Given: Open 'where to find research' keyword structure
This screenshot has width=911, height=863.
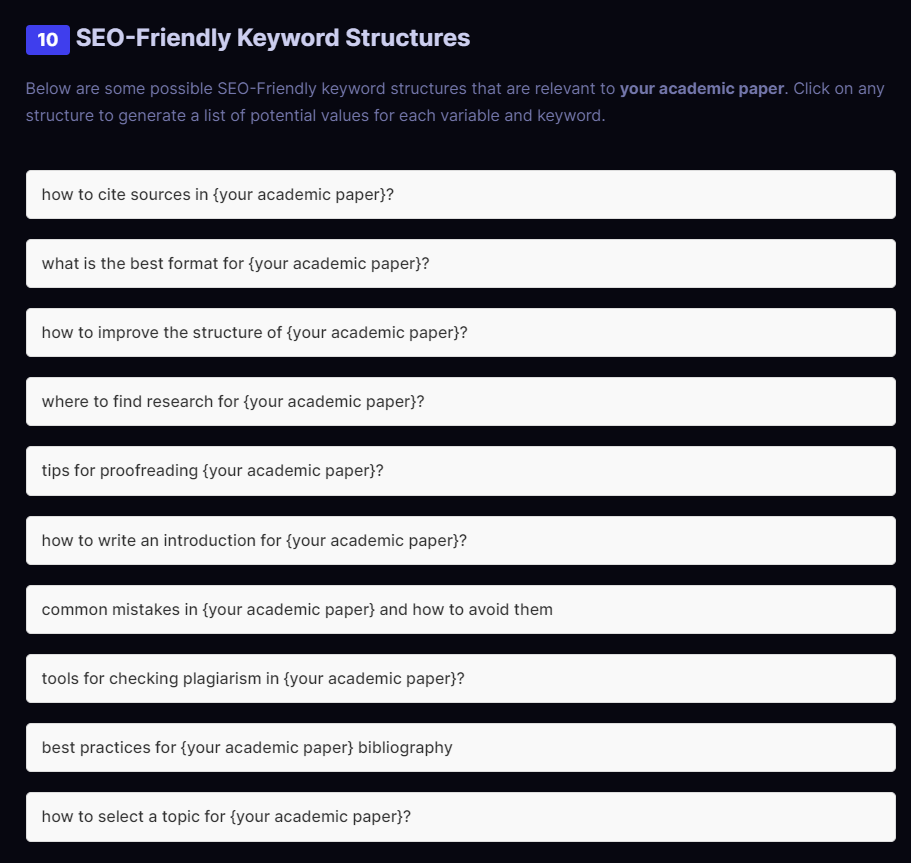Looking at the screenshot, I should tap(460, 402).
